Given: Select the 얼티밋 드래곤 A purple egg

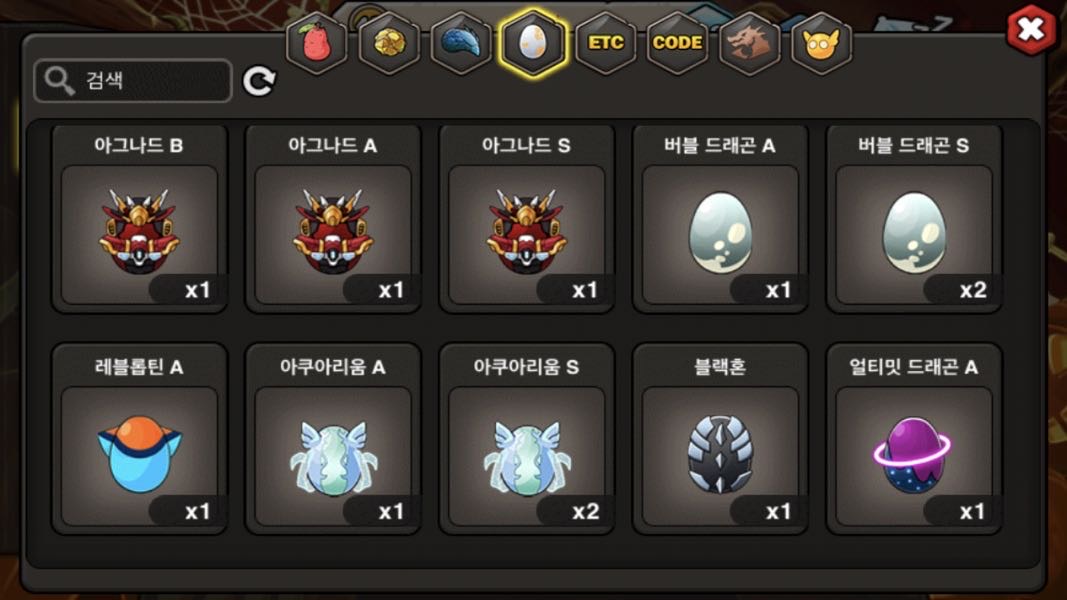Looking at the screenshot, I should (x=914, y=439).
